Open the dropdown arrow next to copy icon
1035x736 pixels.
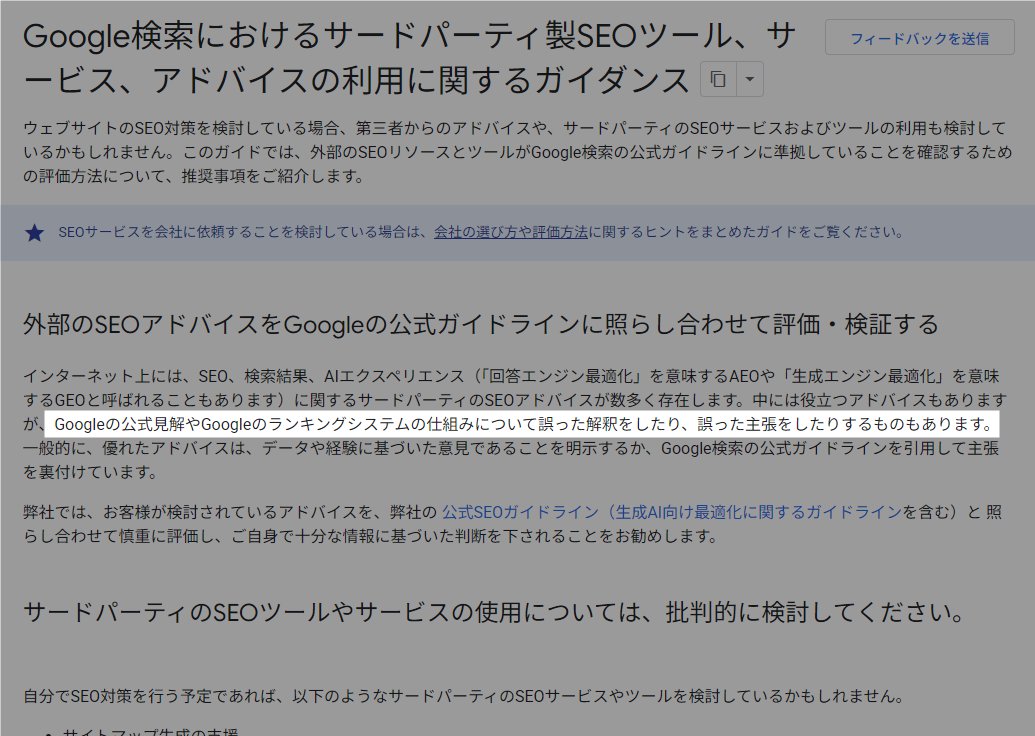click(x=749, y=79)
